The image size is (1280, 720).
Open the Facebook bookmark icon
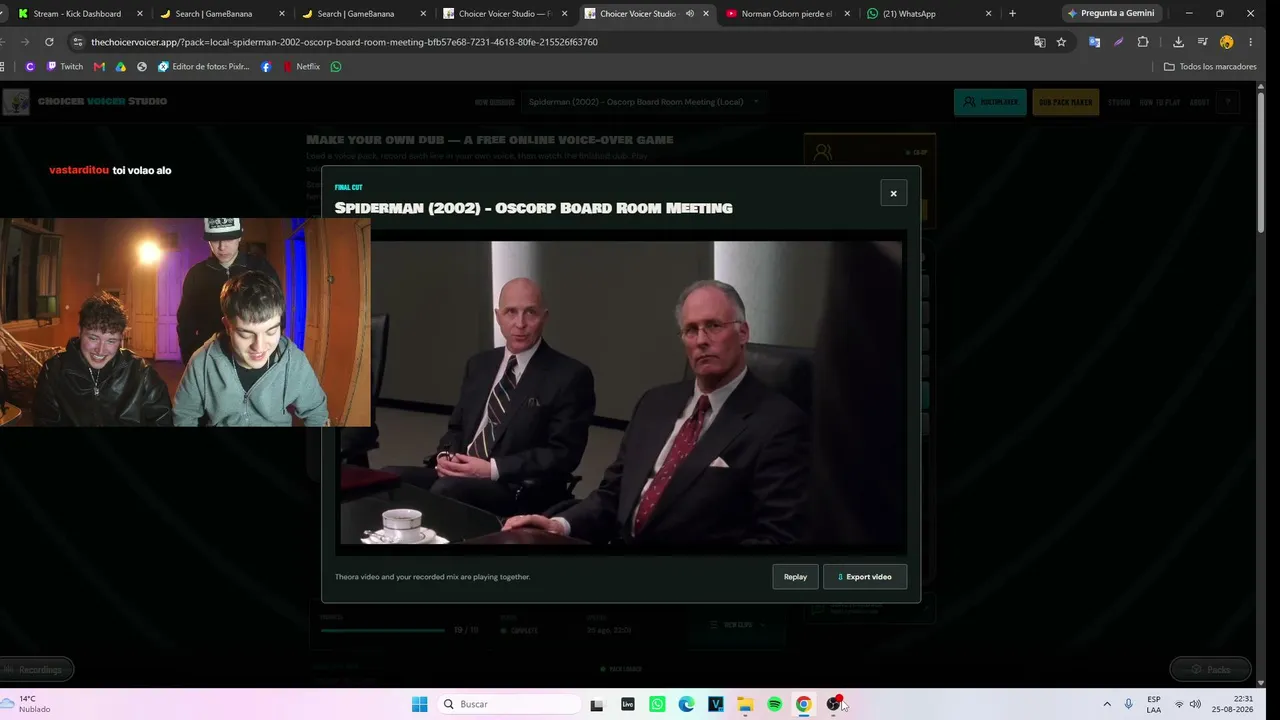pyautogui.click(x=266, y=67)
